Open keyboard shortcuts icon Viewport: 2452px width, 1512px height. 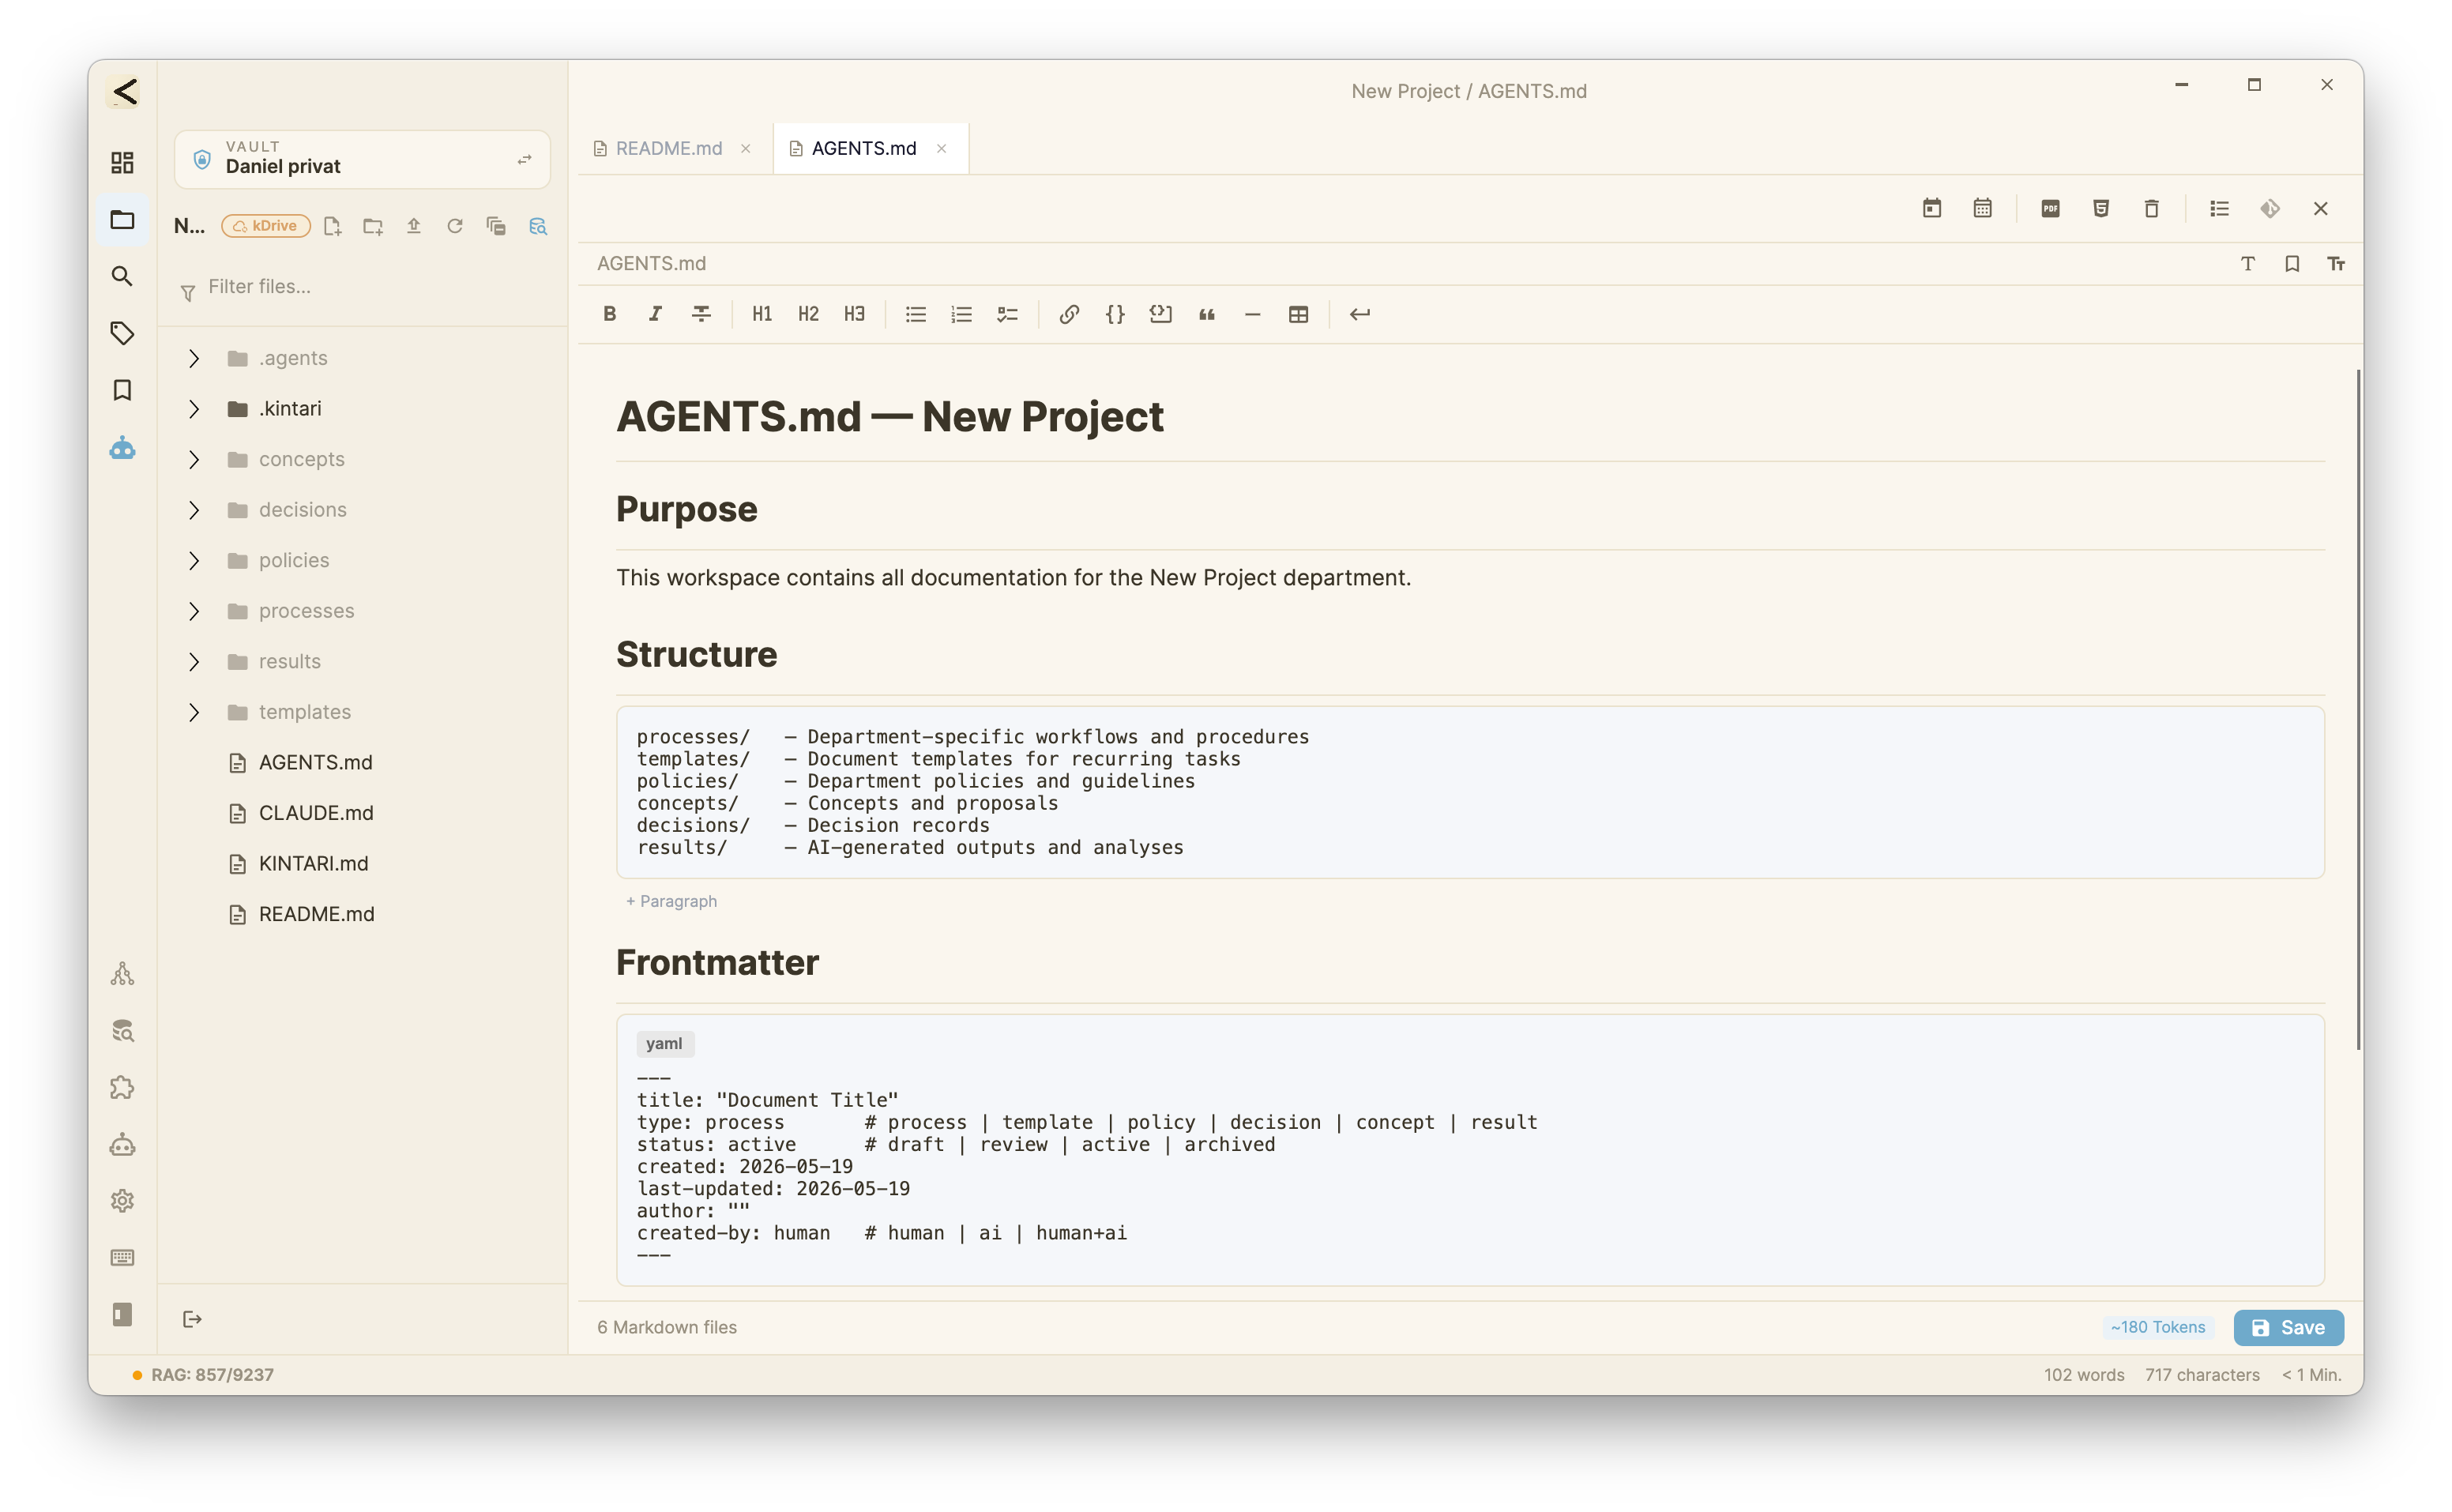[x=122, y=1258]
